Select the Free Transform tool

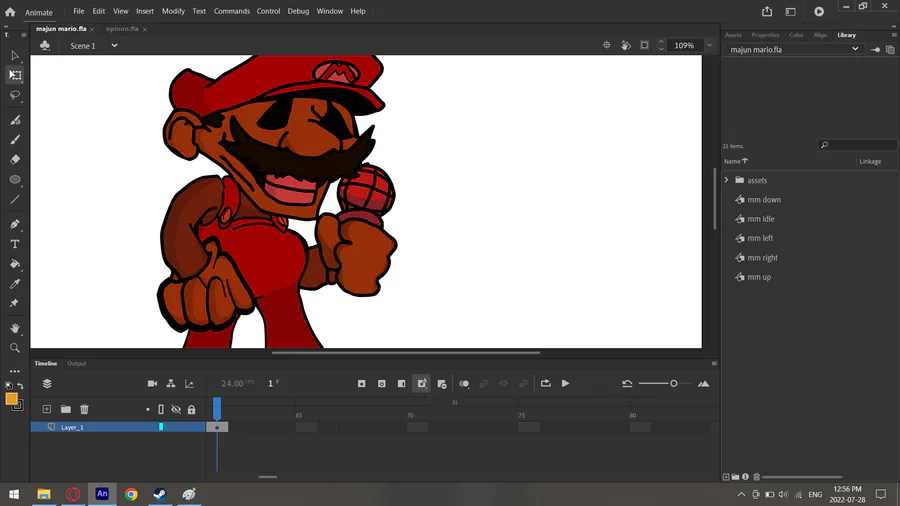click(x=15, y=75)
